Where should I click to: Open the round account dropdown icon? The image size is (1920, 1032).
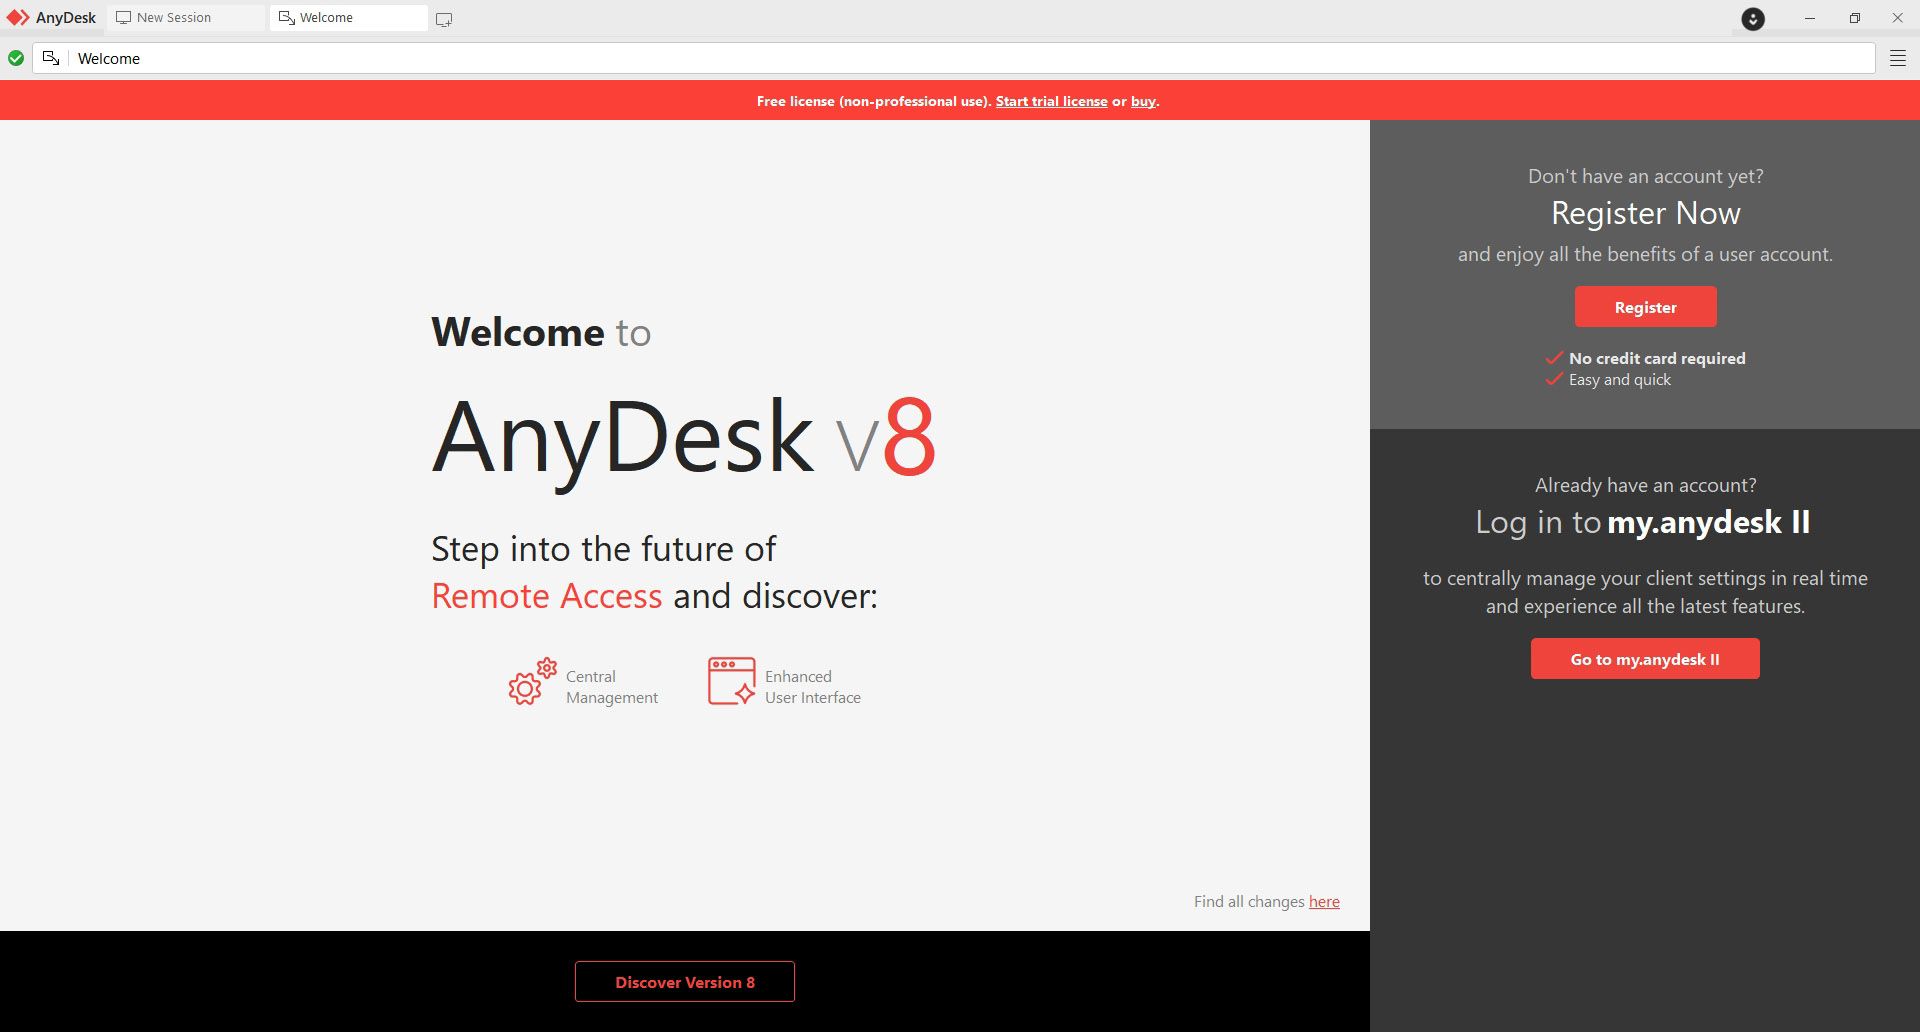(x=1753, y=18)
